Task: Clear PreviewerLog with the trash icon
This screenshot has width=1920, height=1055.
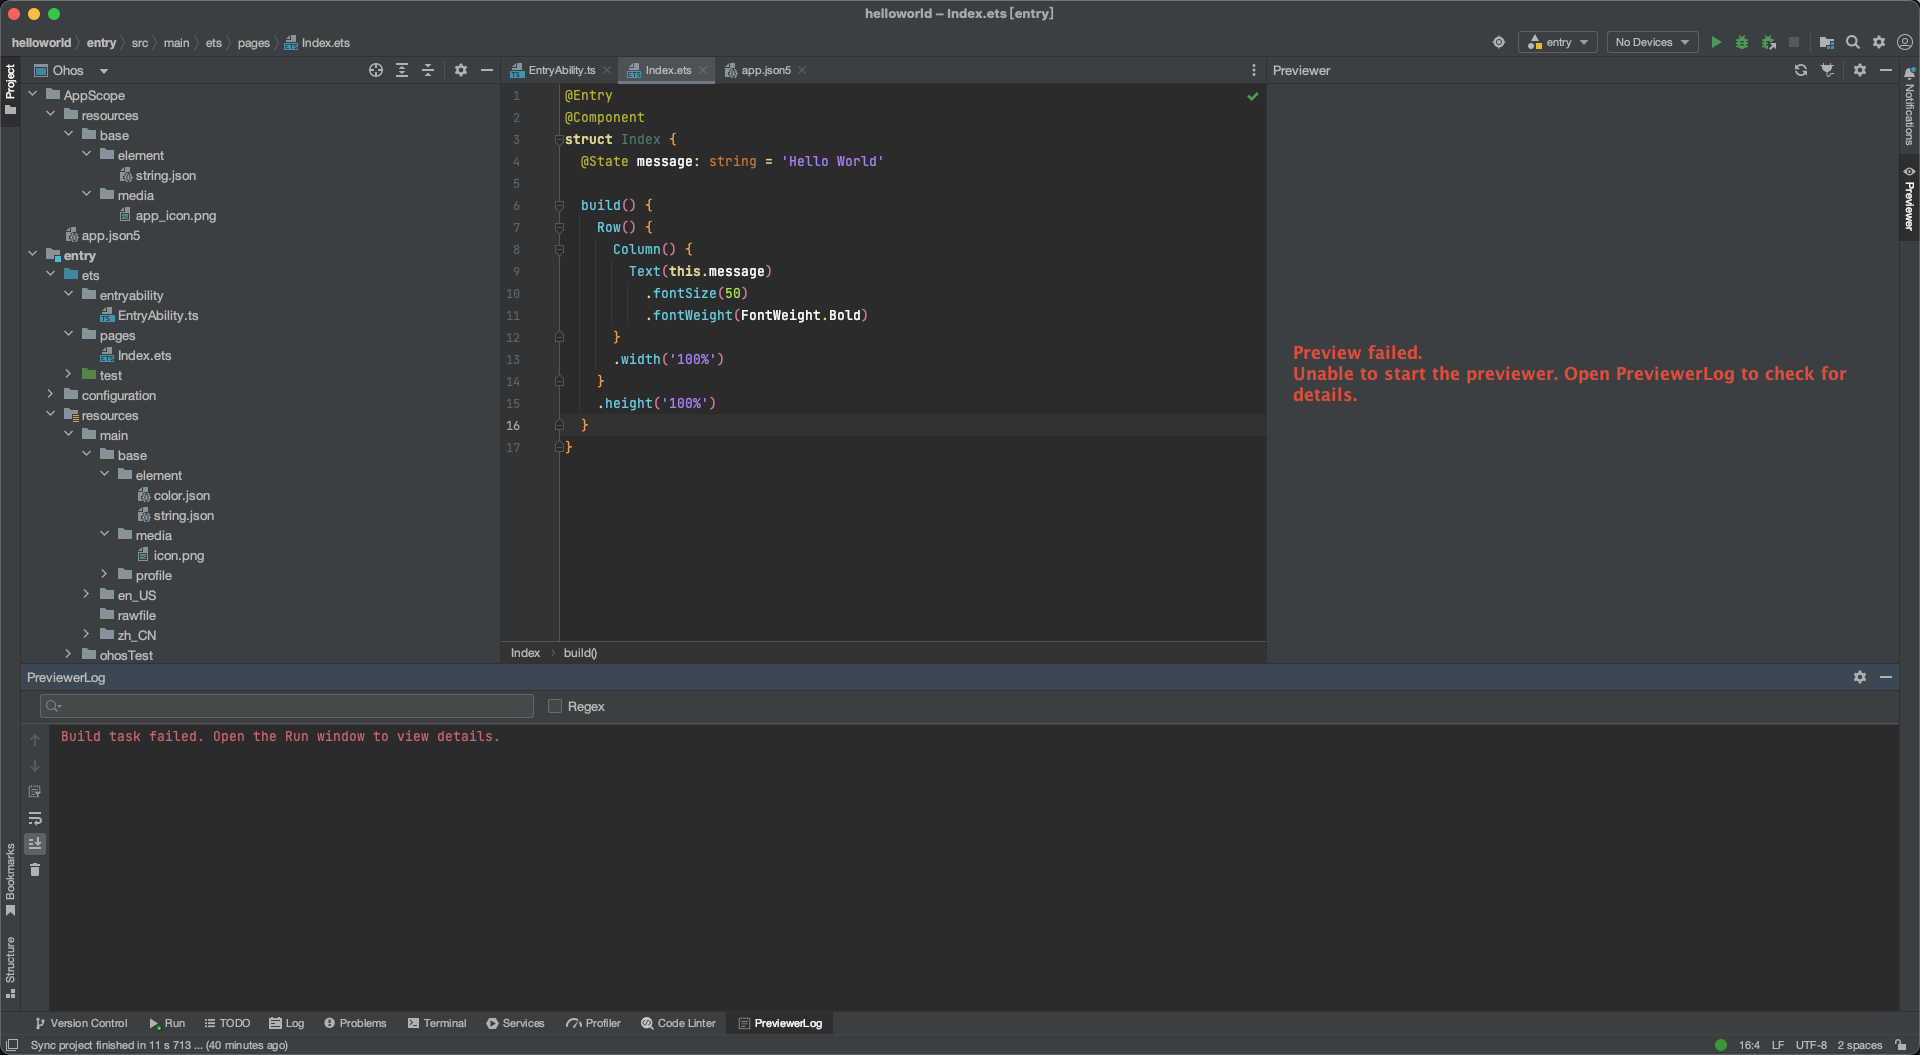Action: (x=35, y=870)
